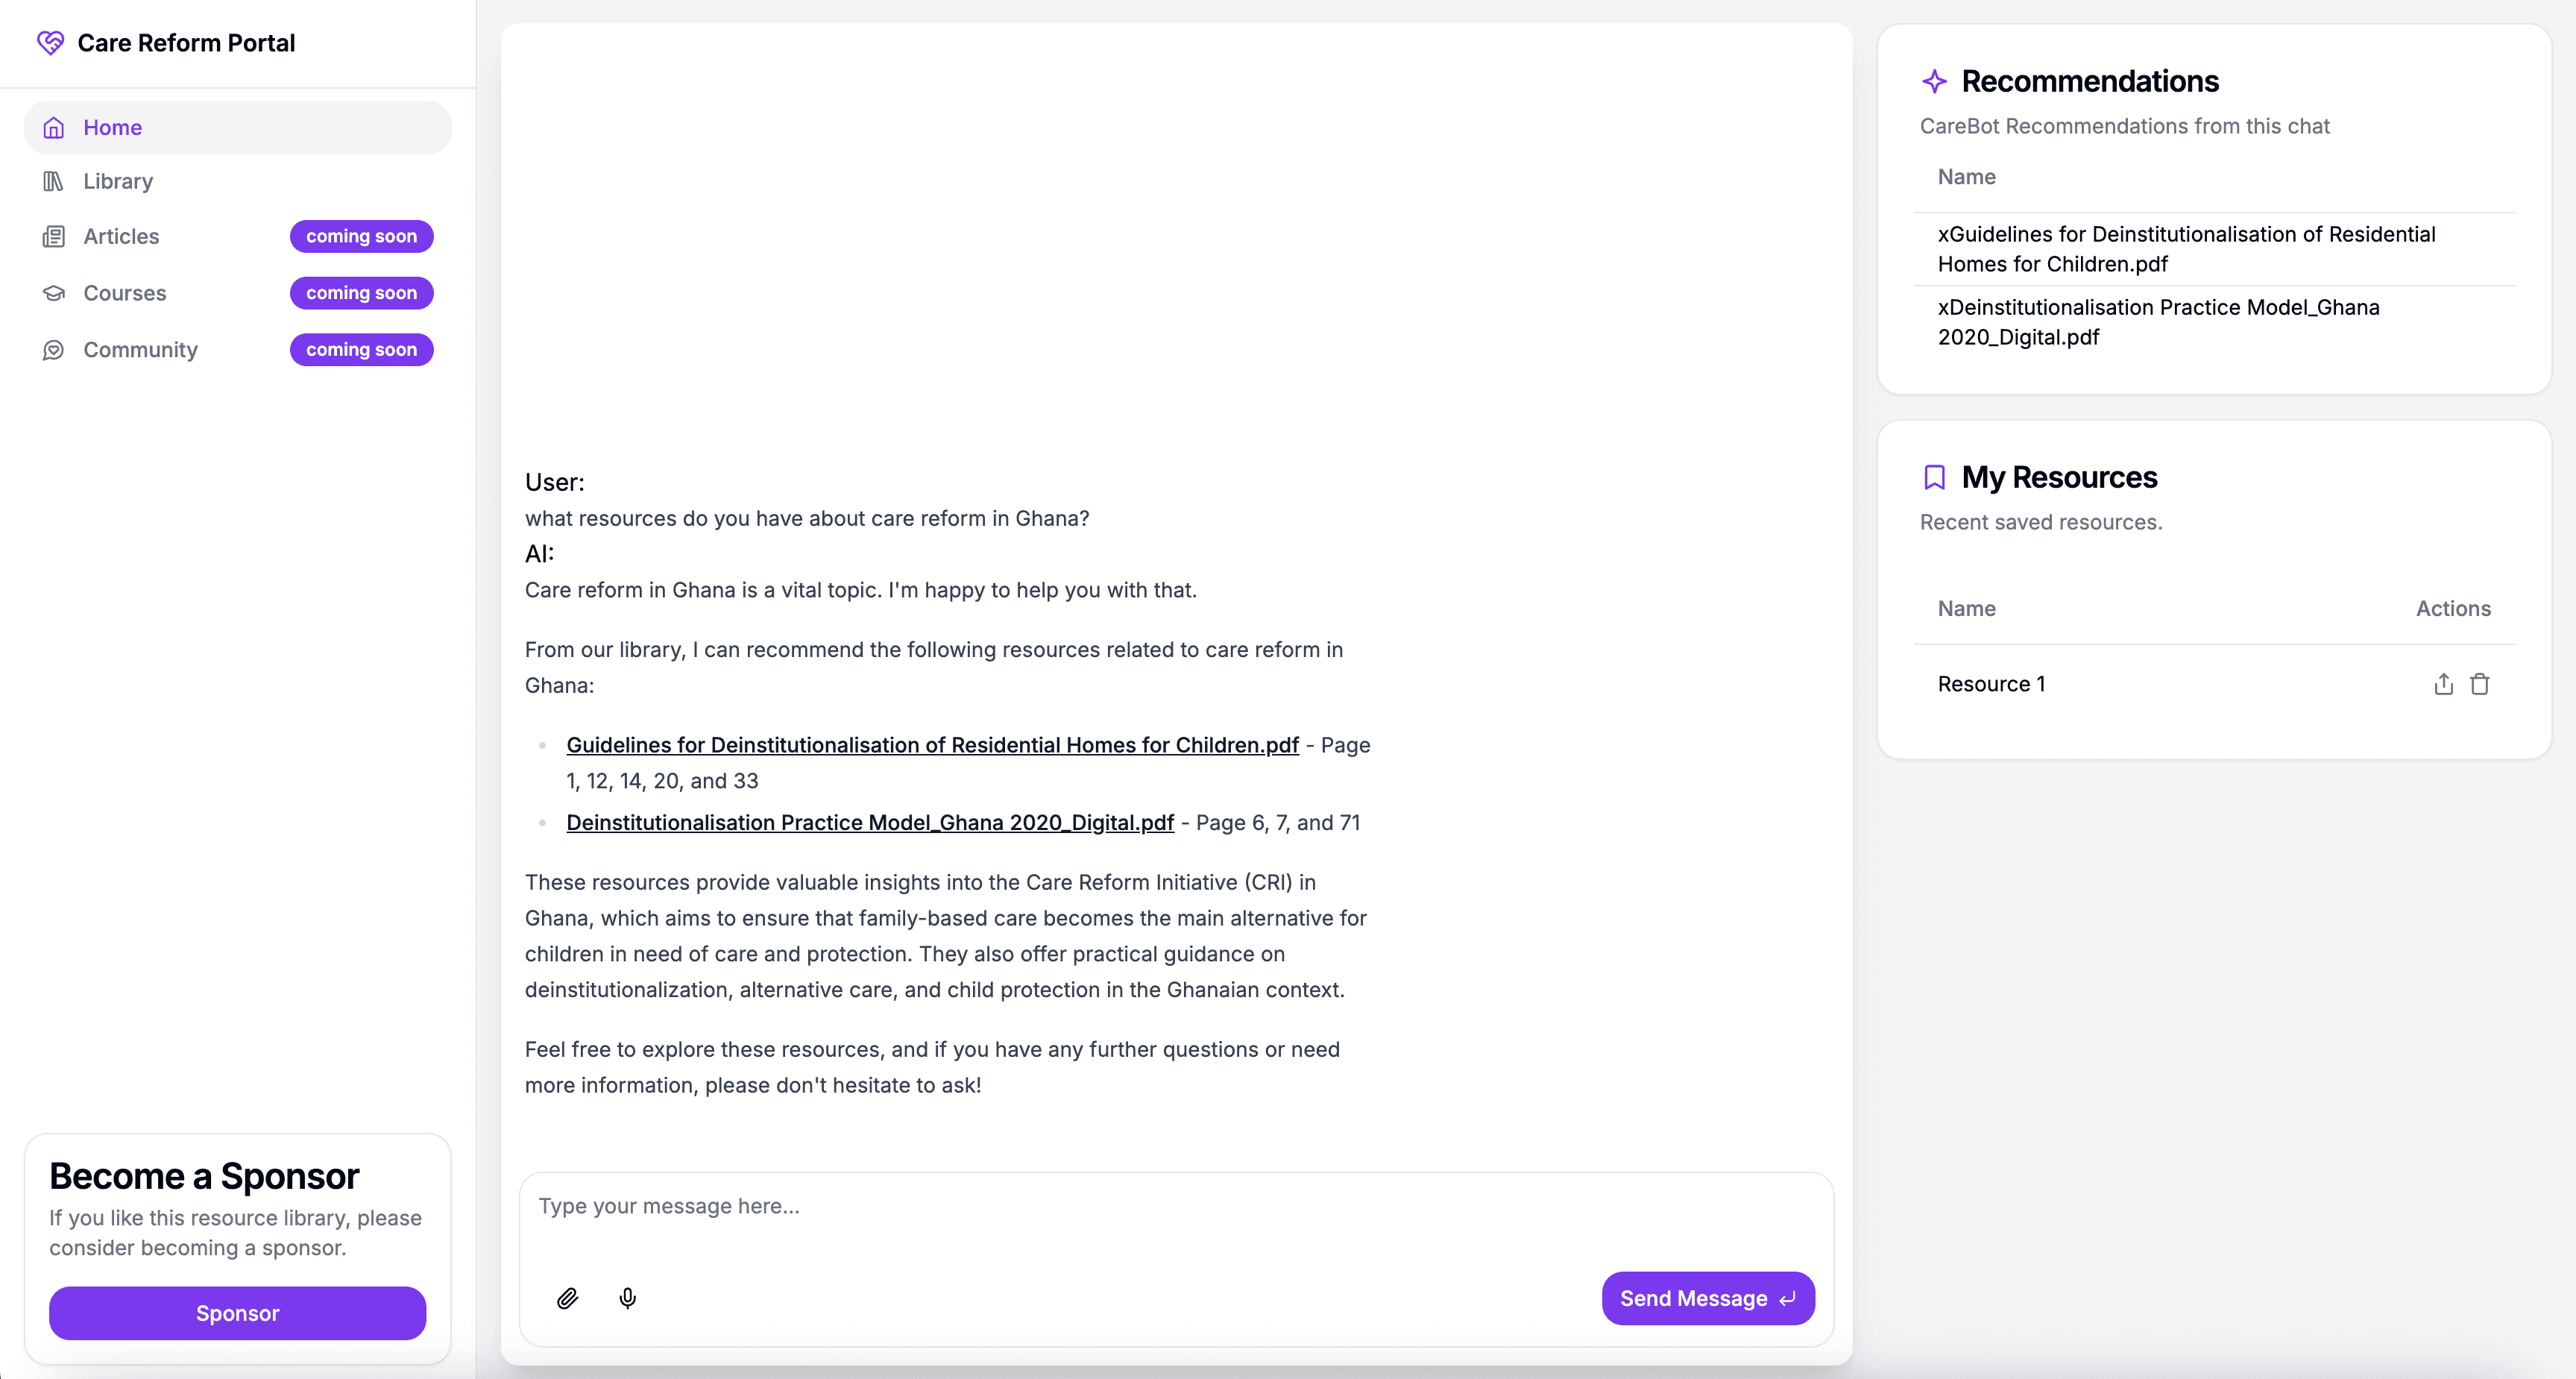
Task: Click the sparkle icon beside Recommendations
Action: tap(1934, 81)
